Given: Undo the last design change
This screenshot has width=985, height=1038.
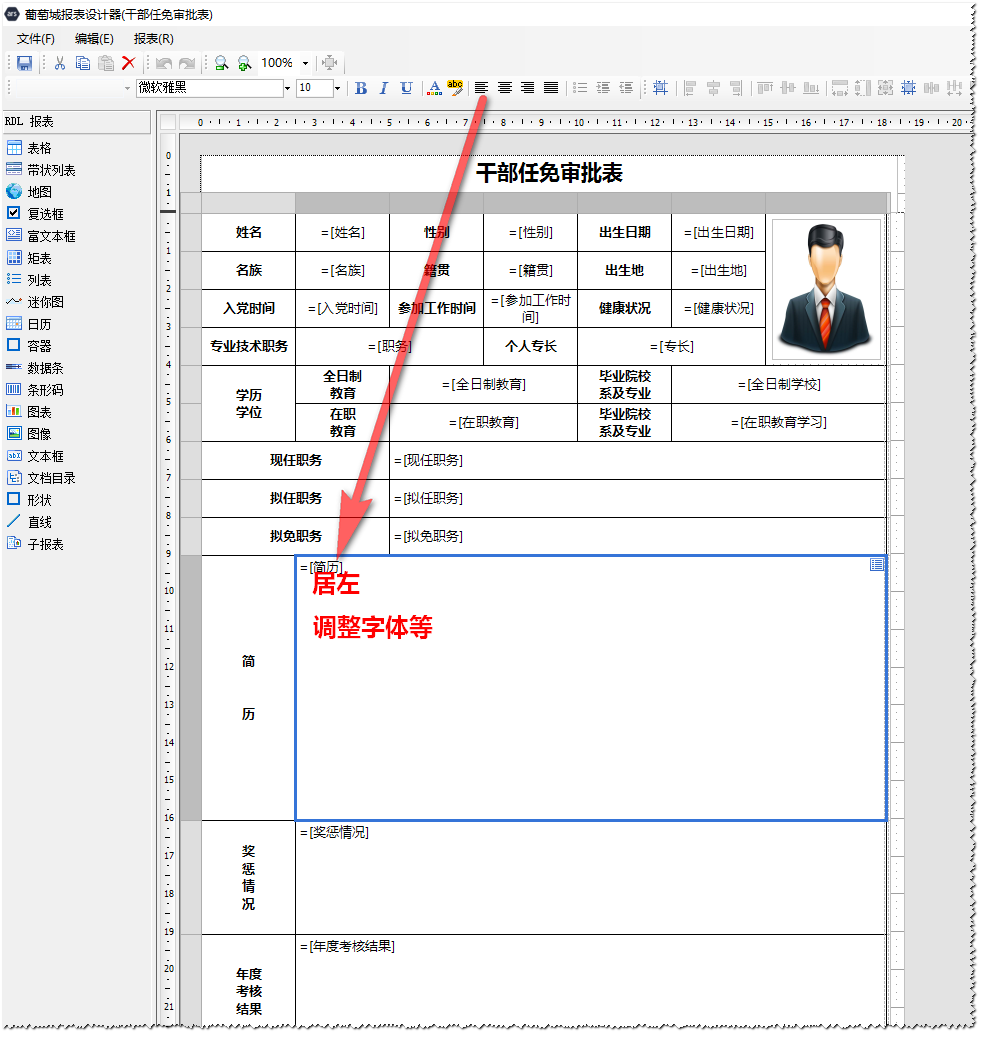Looking at the screenshot, I should pos(164,64).
